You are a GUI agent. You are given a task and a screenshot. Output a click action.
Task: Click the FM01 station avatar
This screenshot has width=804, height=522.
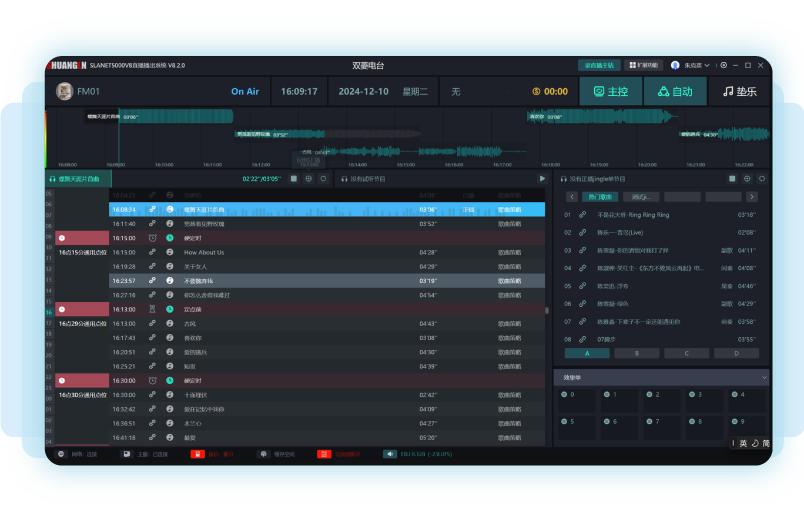pyautogui.click(x=65, y=91)
